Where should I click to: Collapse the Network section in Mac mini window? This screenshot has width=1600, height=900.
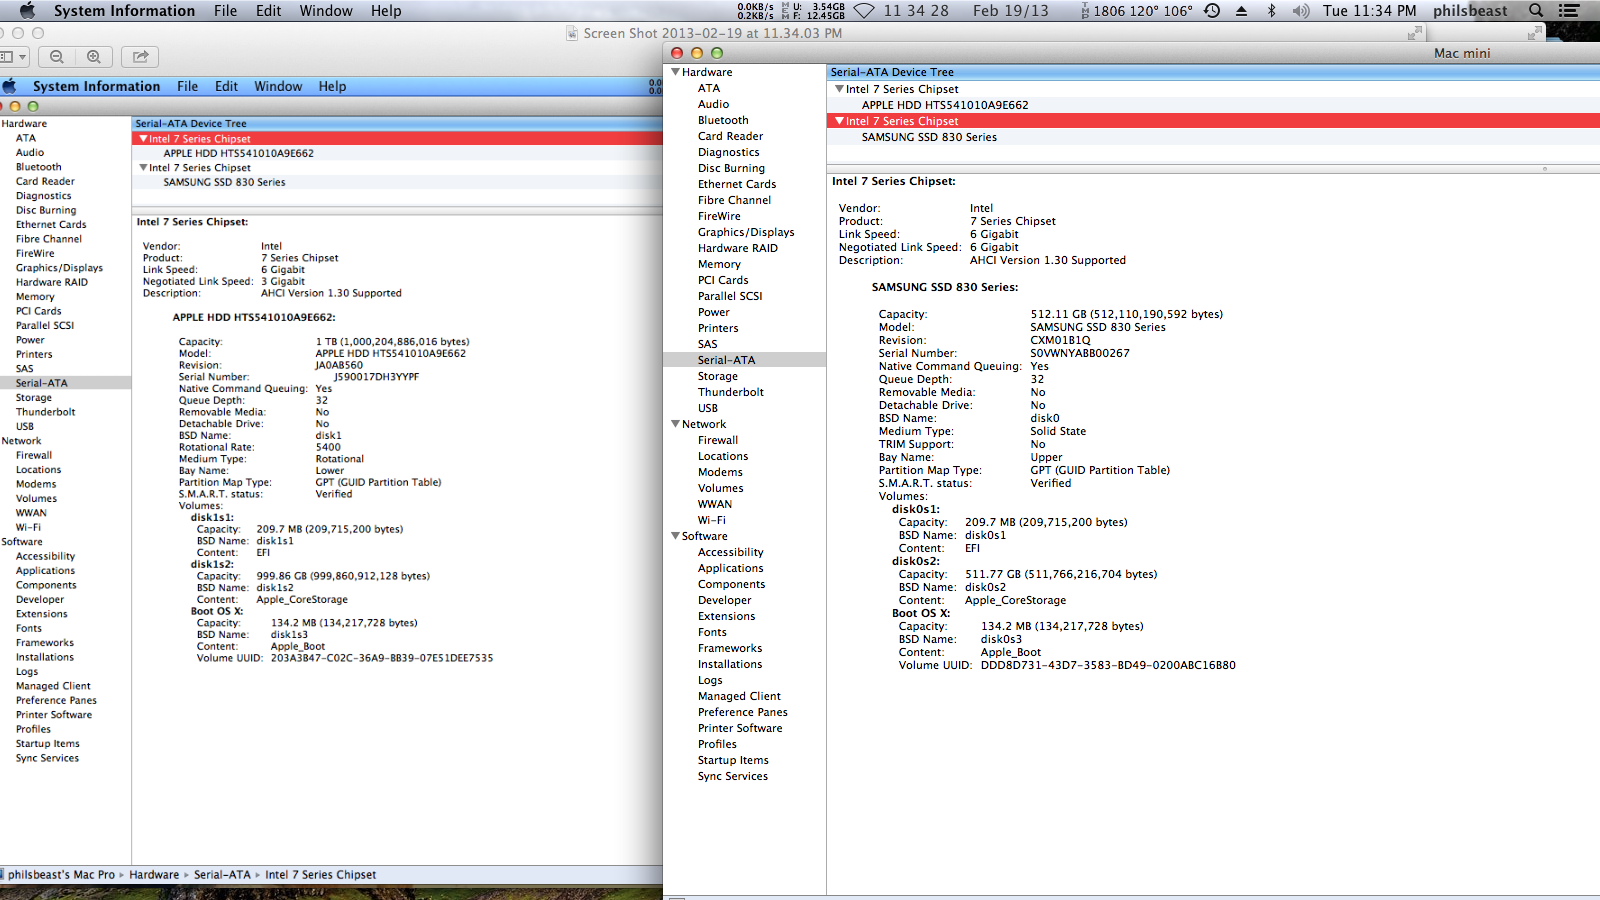[x=676, y=424]
